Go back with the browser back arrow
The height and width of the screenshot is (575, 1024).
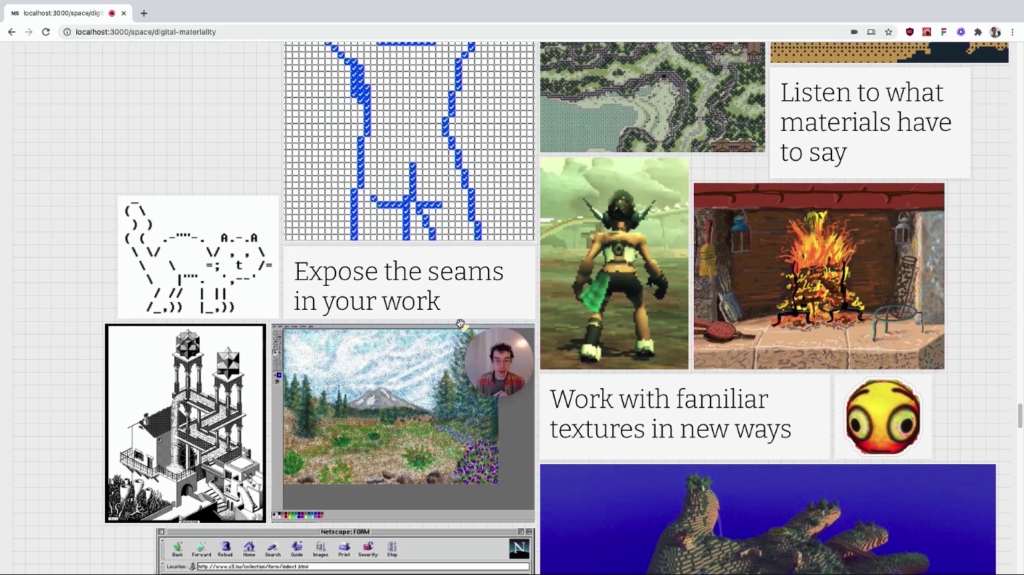point(12,31)
